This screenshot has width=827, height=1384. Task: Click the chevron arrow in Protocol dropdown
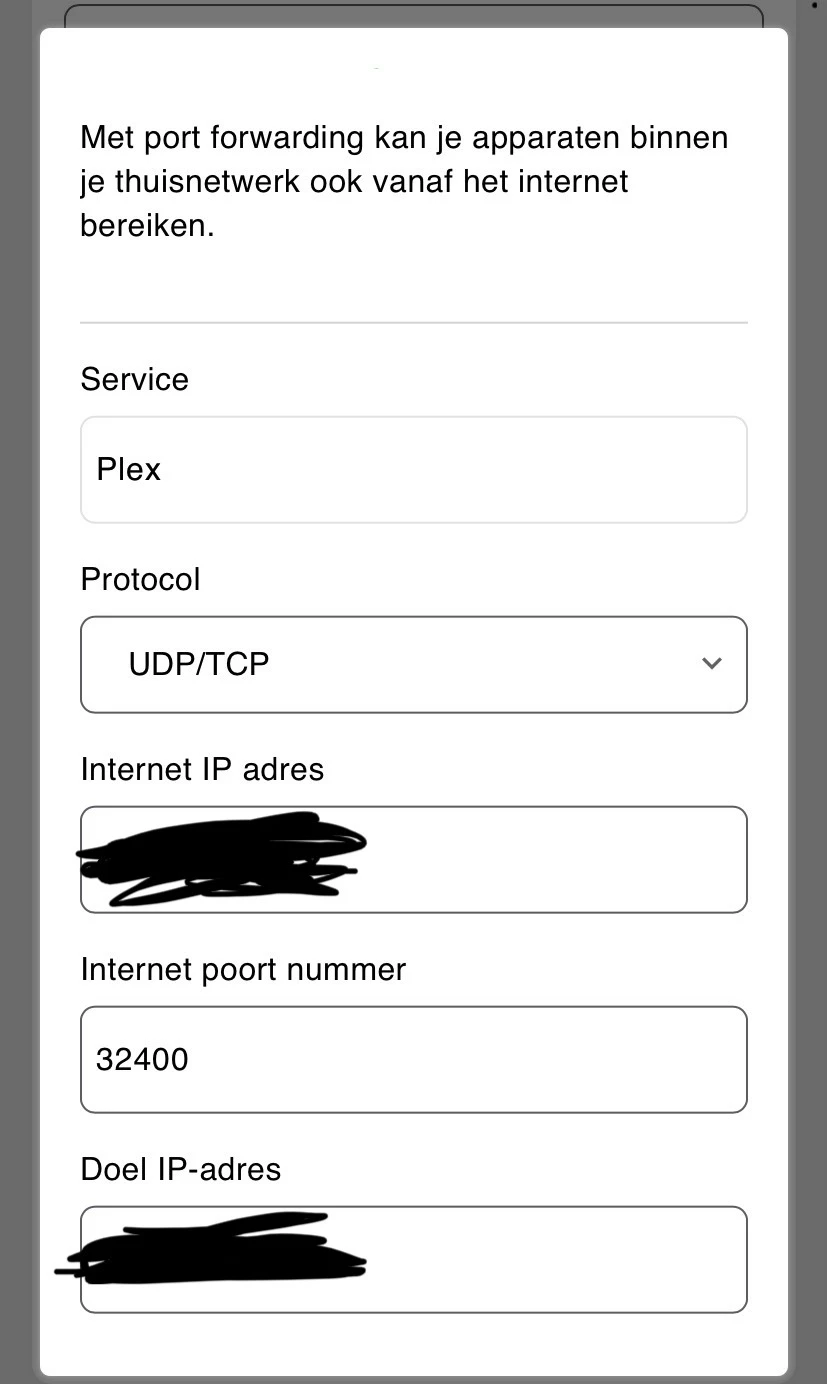pos(711,664)
